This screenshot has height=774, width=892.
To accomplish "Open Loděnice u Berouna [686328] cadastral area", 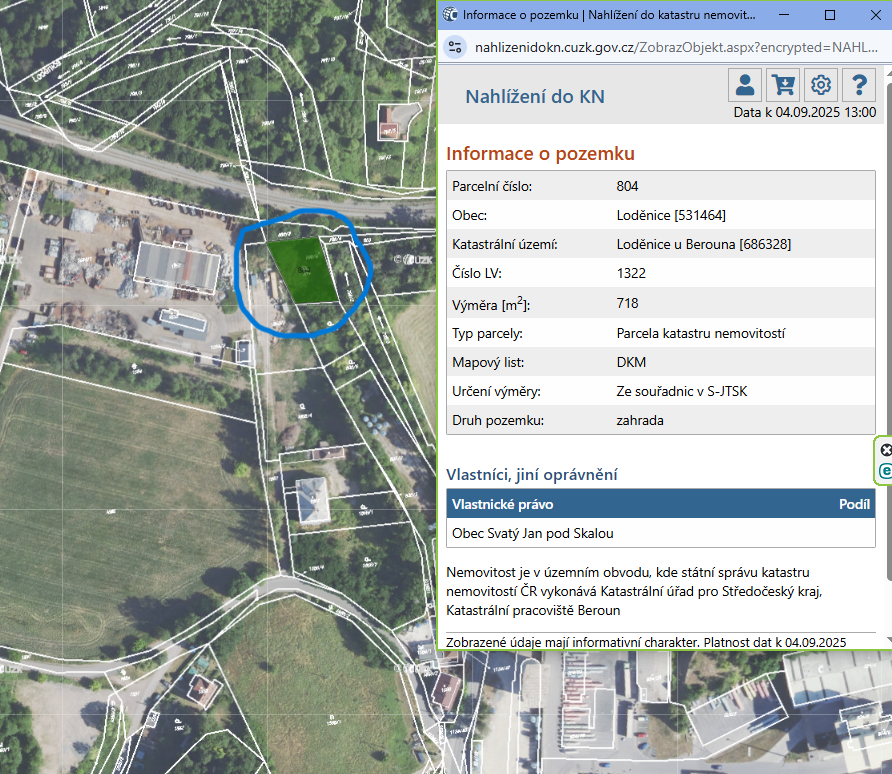I will click(x=704, y=244).
